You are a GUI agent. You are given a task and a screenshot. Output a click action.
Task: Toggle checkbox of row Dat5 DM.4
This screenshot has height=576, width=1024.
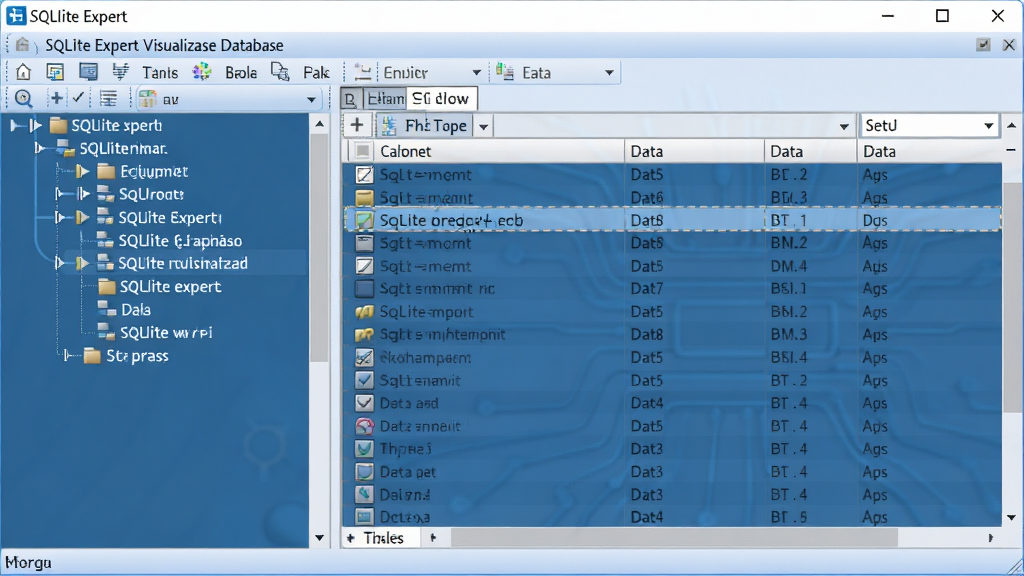364,266
